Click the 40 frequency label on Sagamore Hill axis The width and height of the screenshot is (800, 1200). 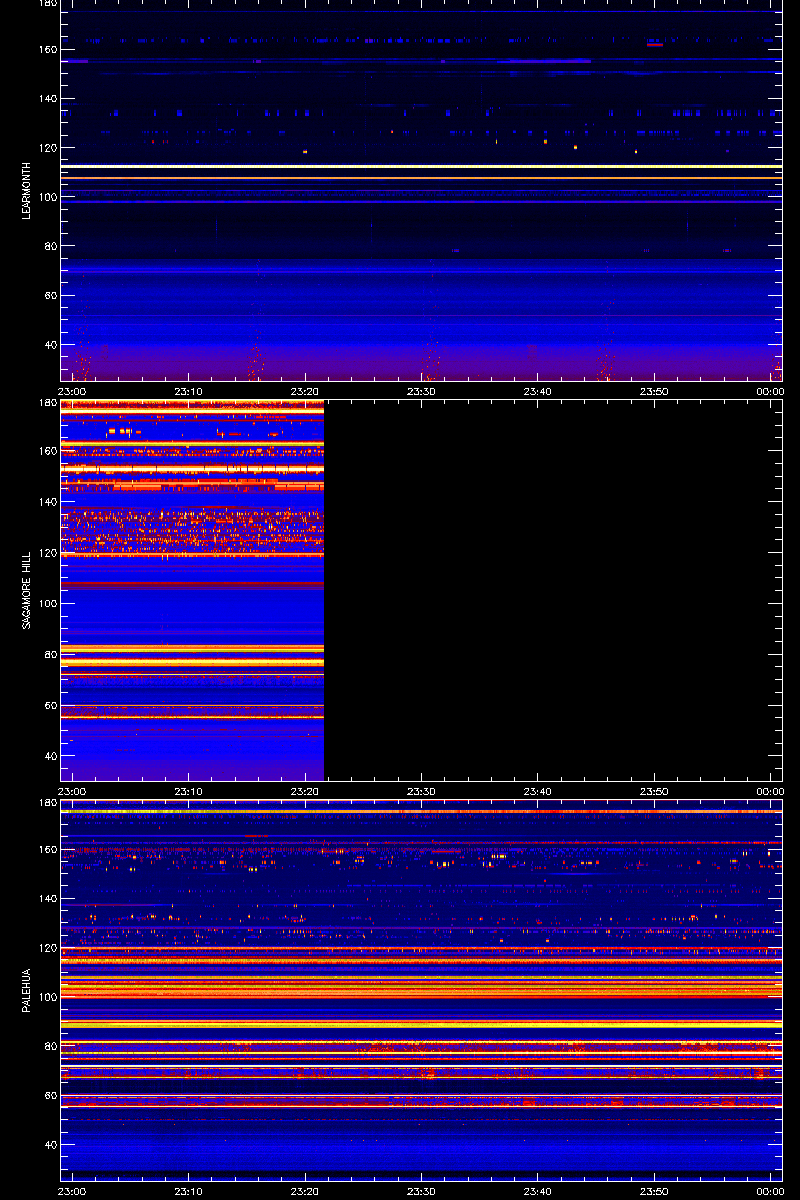[x=51, y=757]
